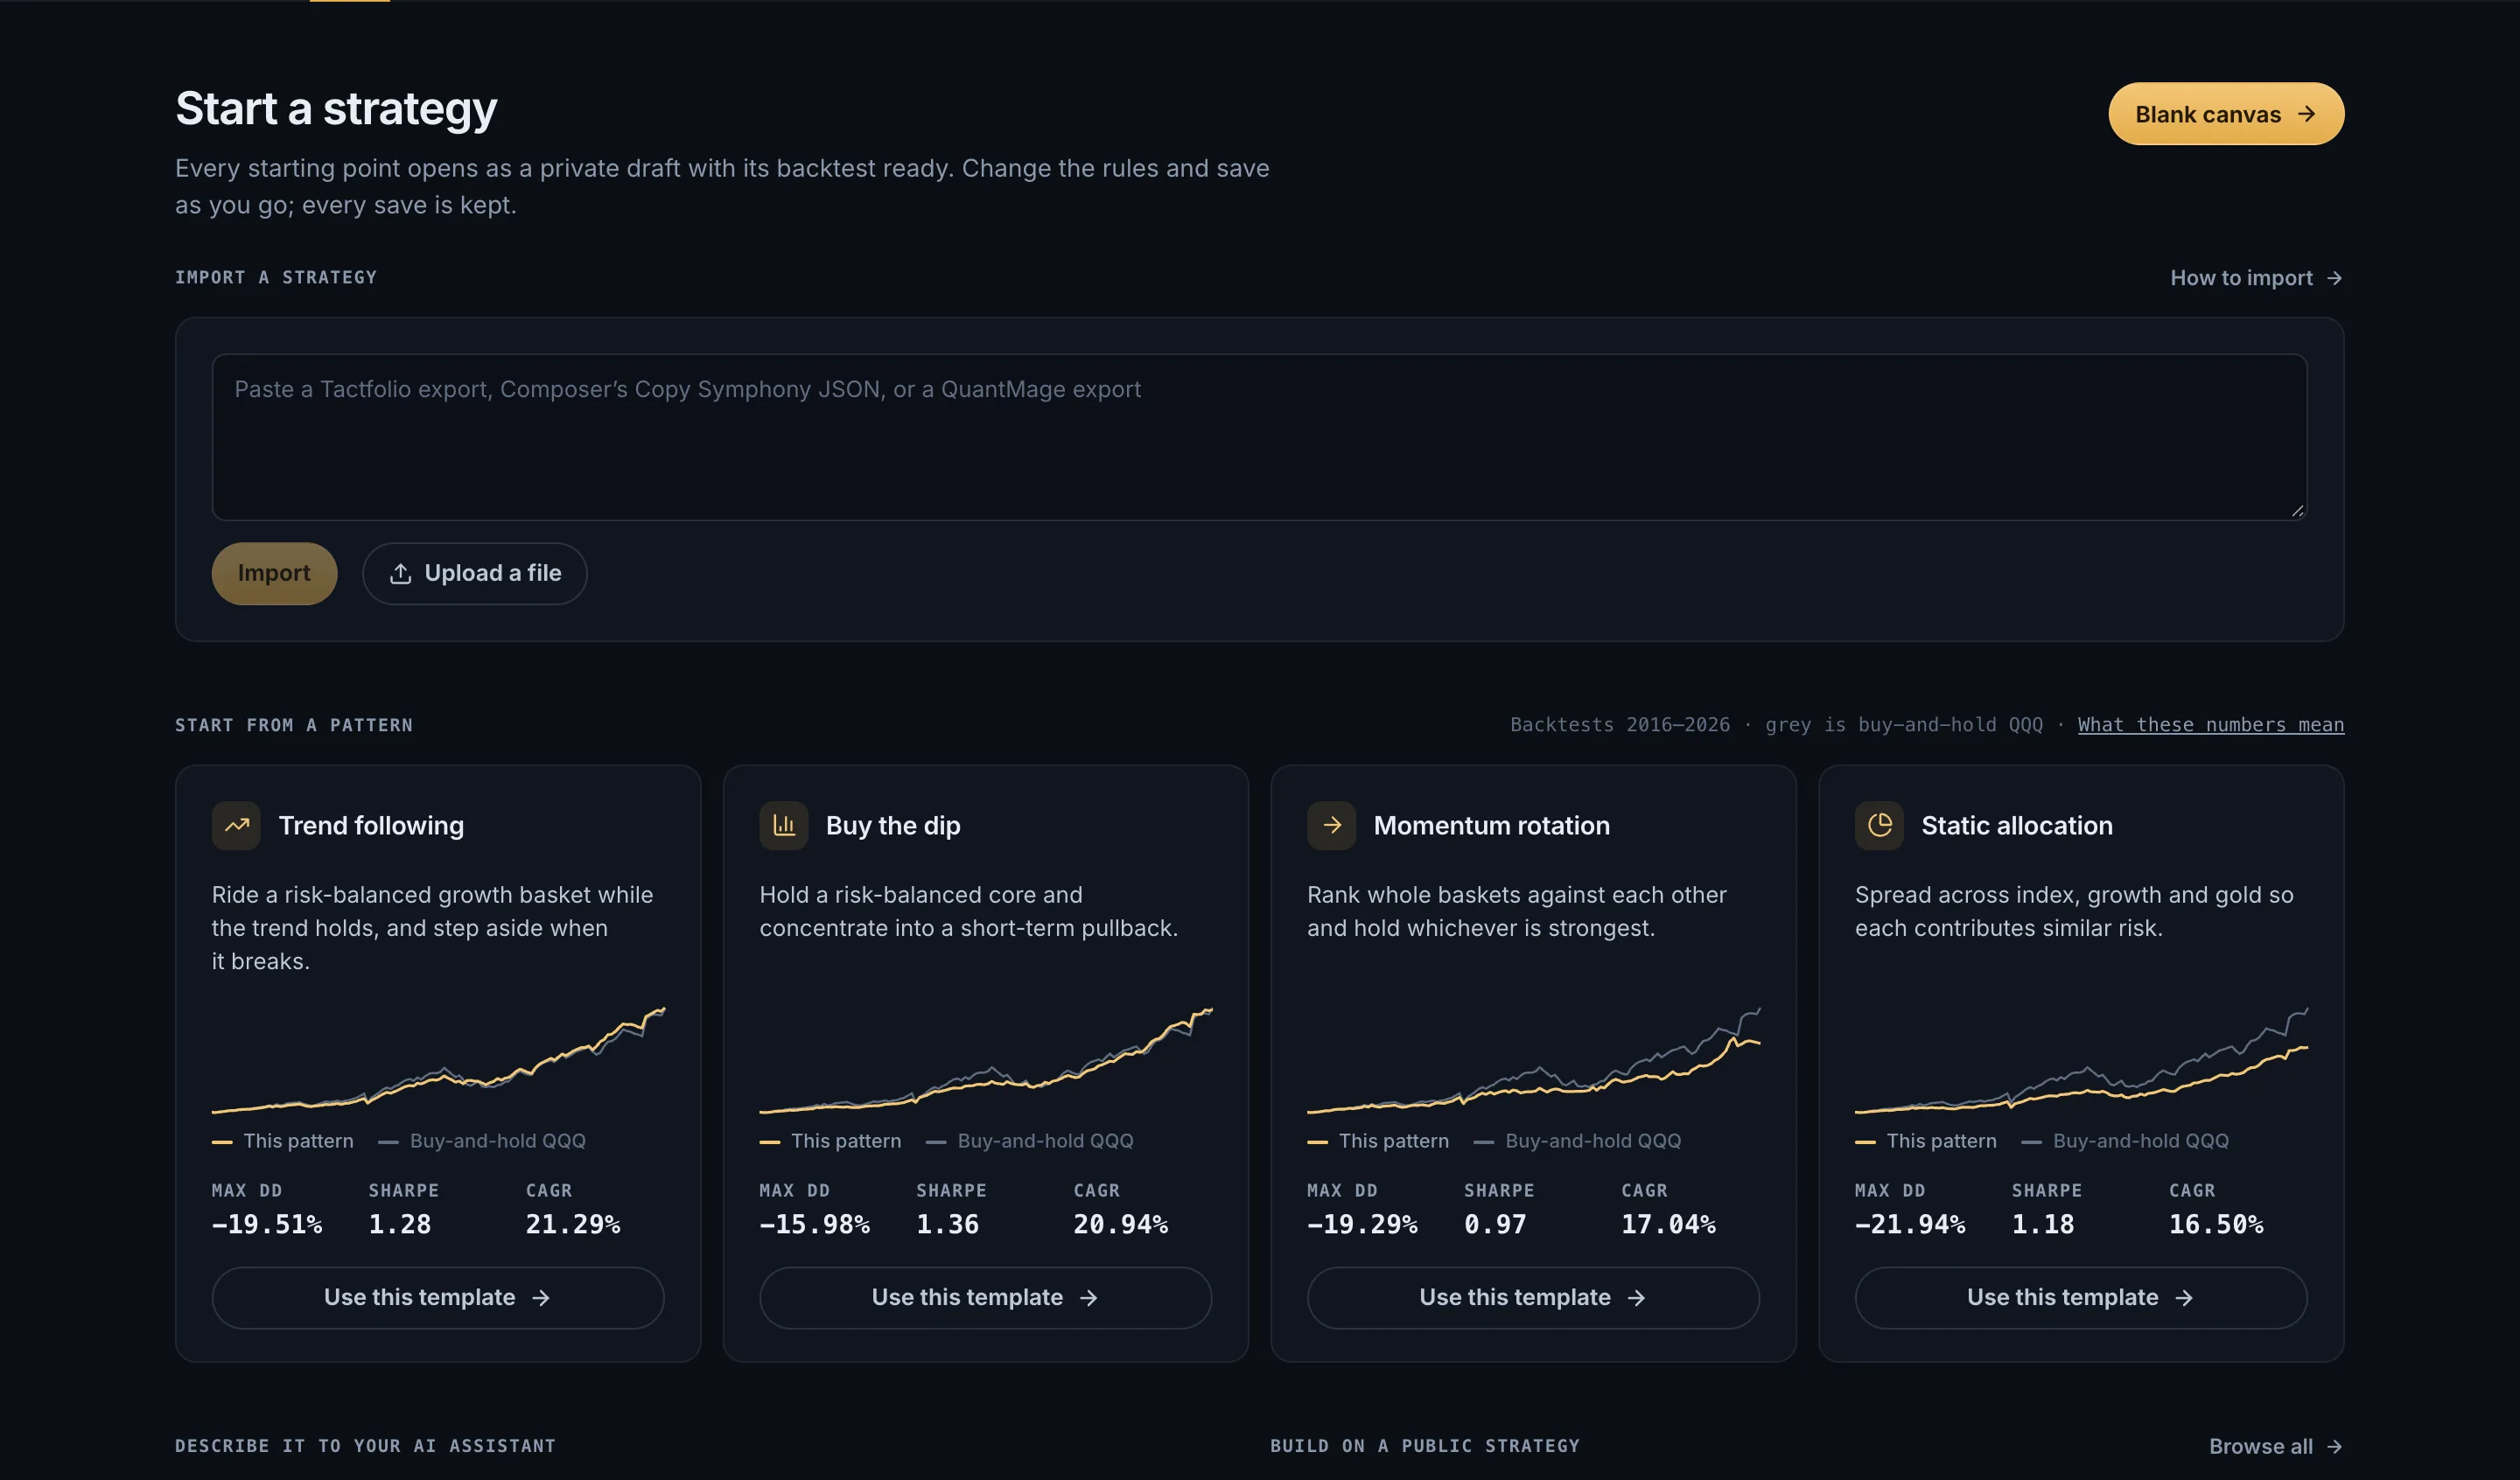Click the CAGR value 16.50%

[2216, 1224]
